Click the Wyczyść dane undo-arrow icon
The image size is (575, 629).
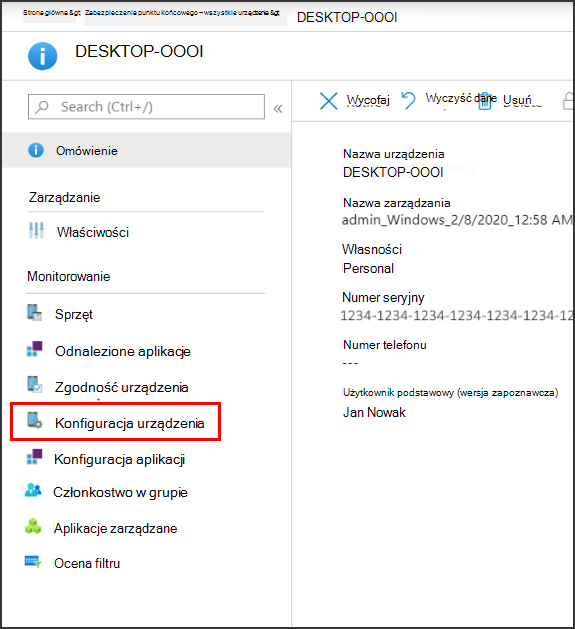[408, 100]
